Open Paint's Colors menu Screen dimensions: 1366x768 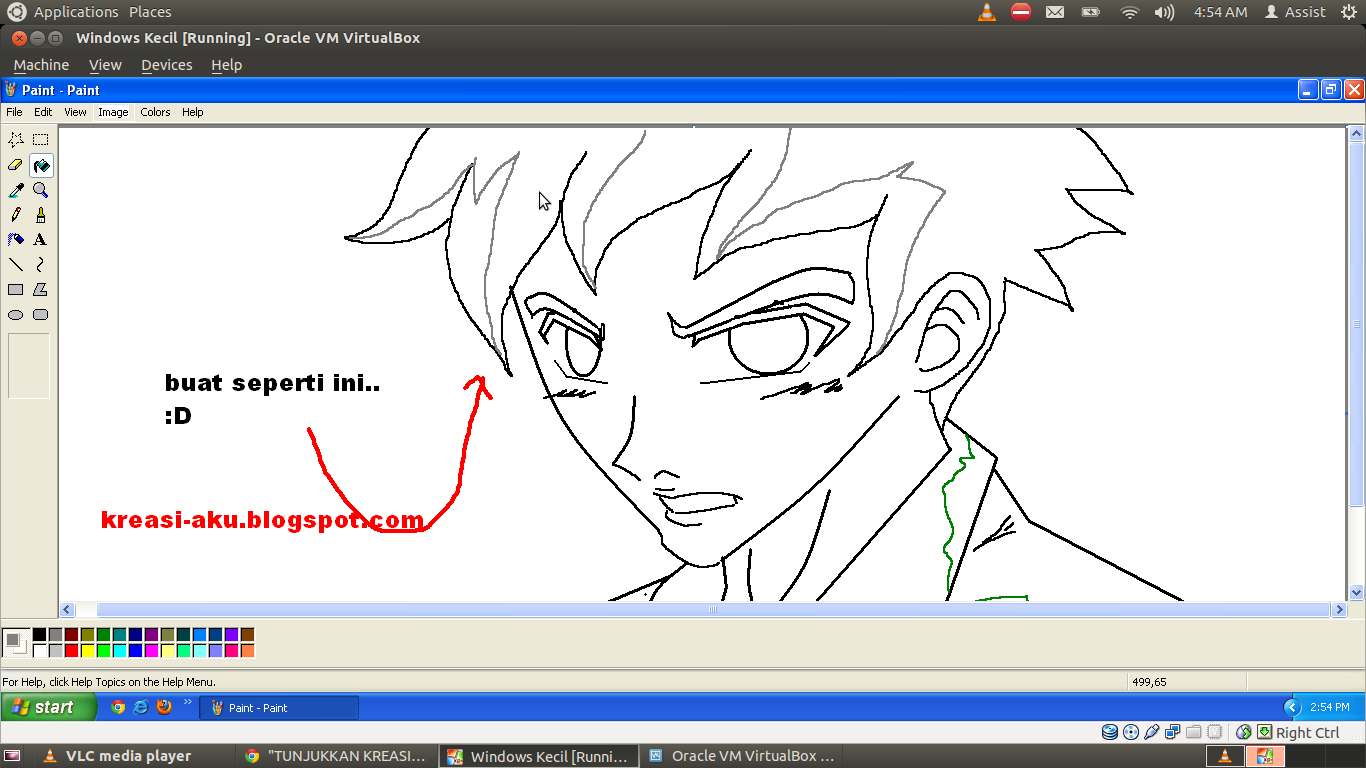click(x=155, y=112)
